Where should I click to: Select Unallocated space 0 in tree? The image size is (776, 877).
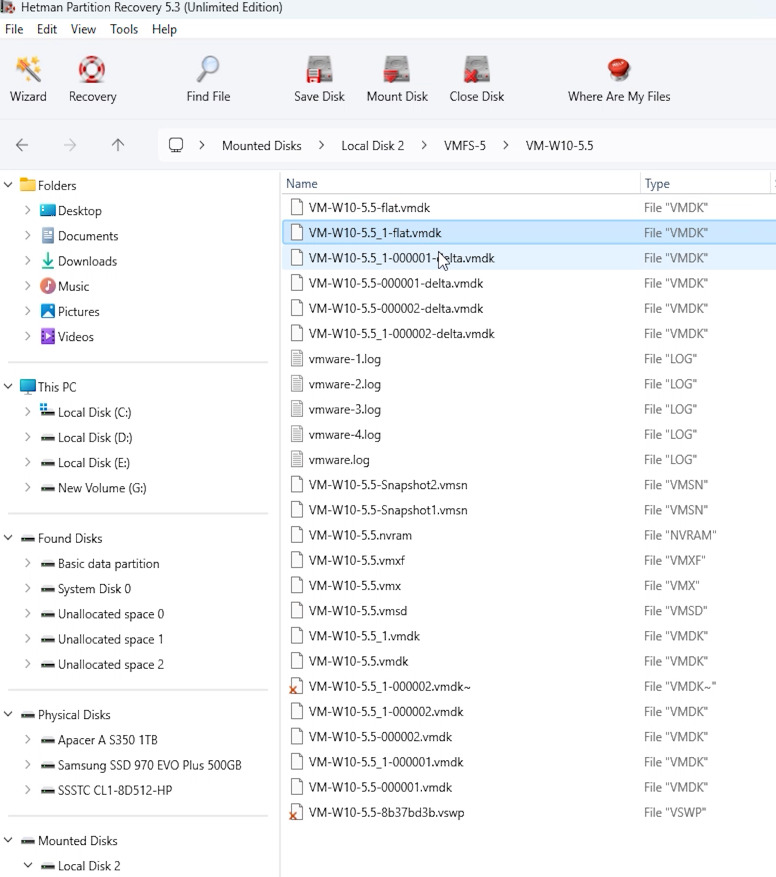111,614
